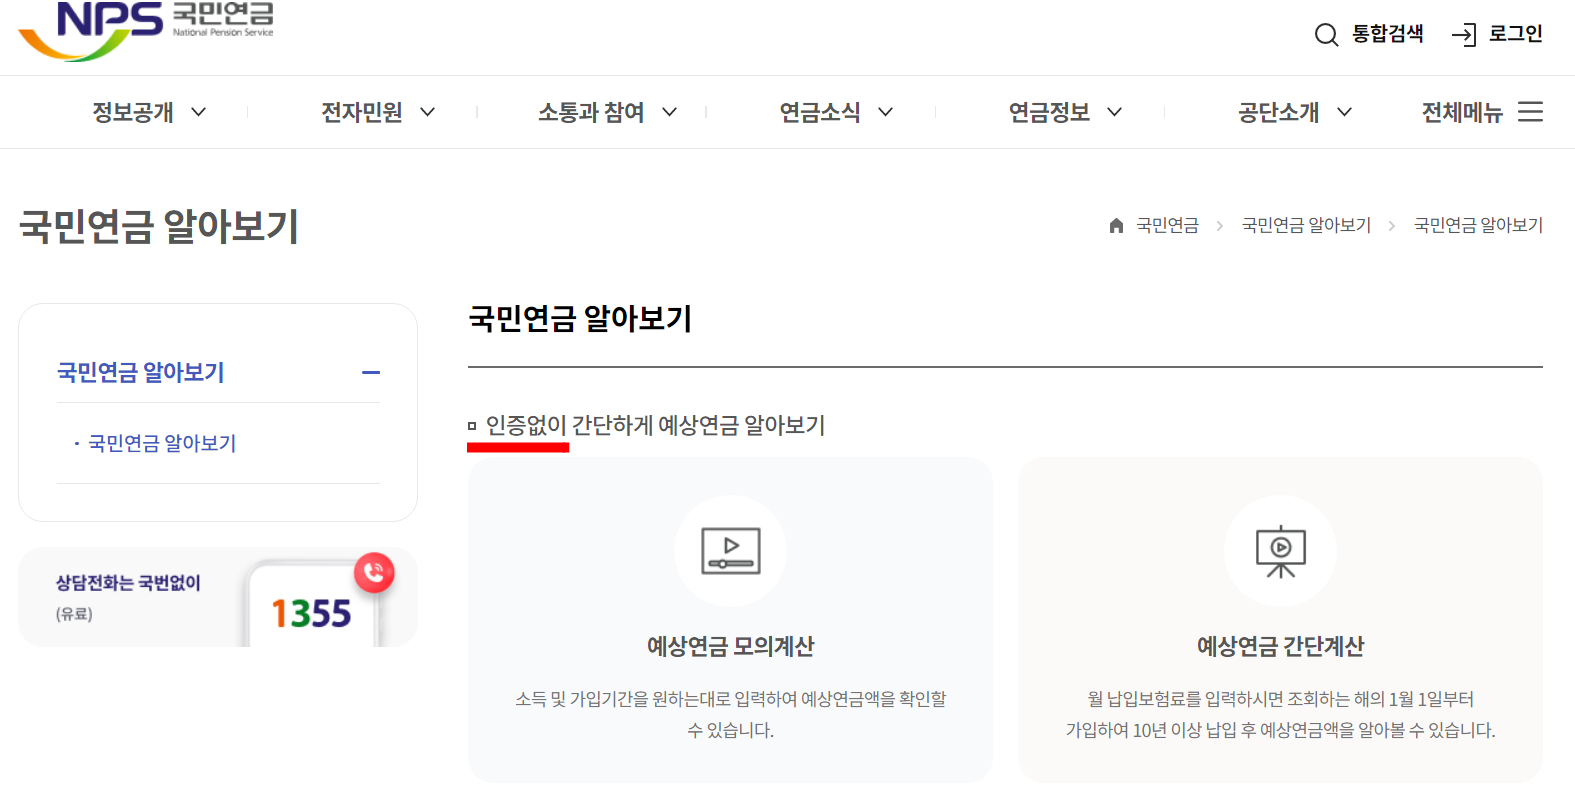The width and height of the screenshot is (1575, 794).
Task: Open the 소통과 참여 menu
Action: (591, 112)
